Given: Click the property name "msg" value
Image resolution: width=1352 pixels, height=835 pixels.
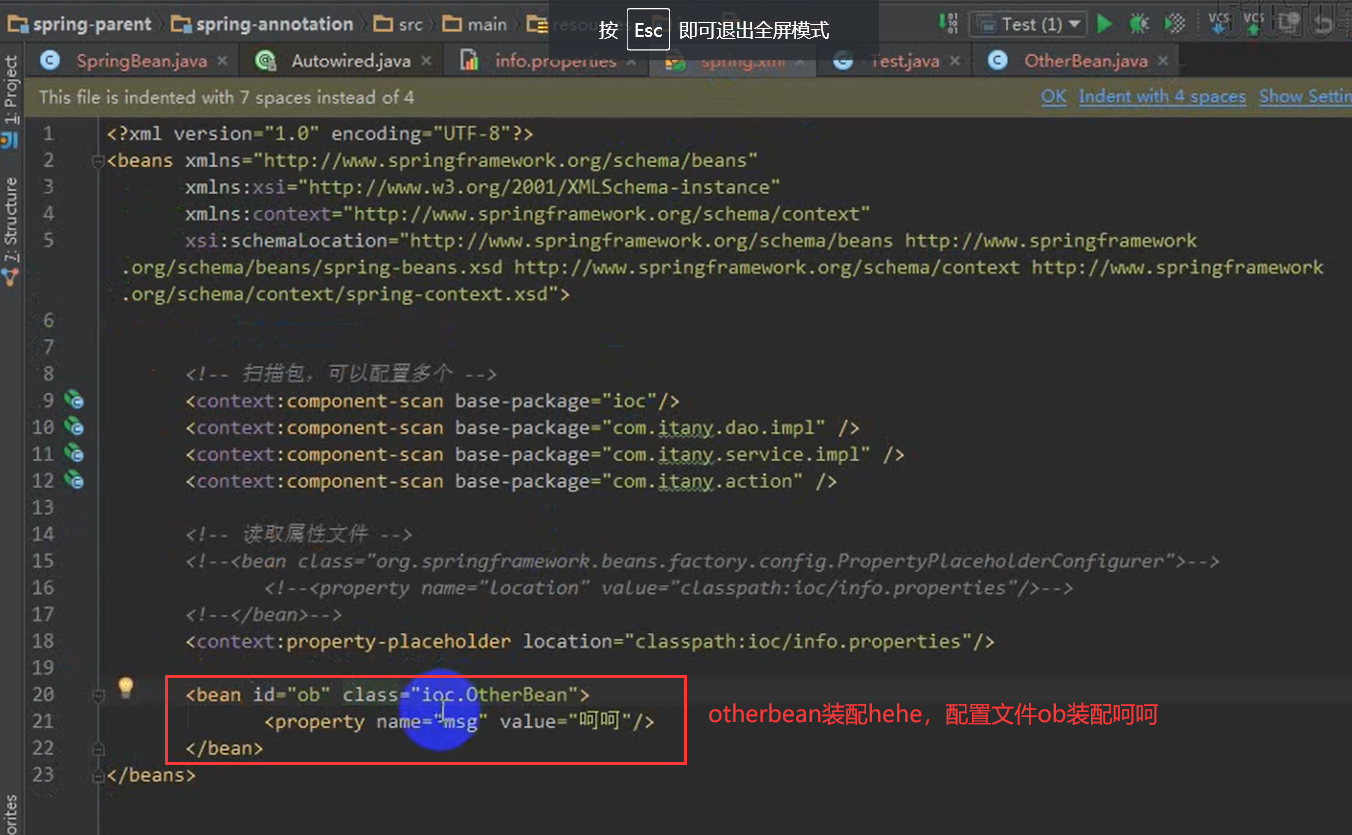Looking at the screenshot, I should click(459, 721).
